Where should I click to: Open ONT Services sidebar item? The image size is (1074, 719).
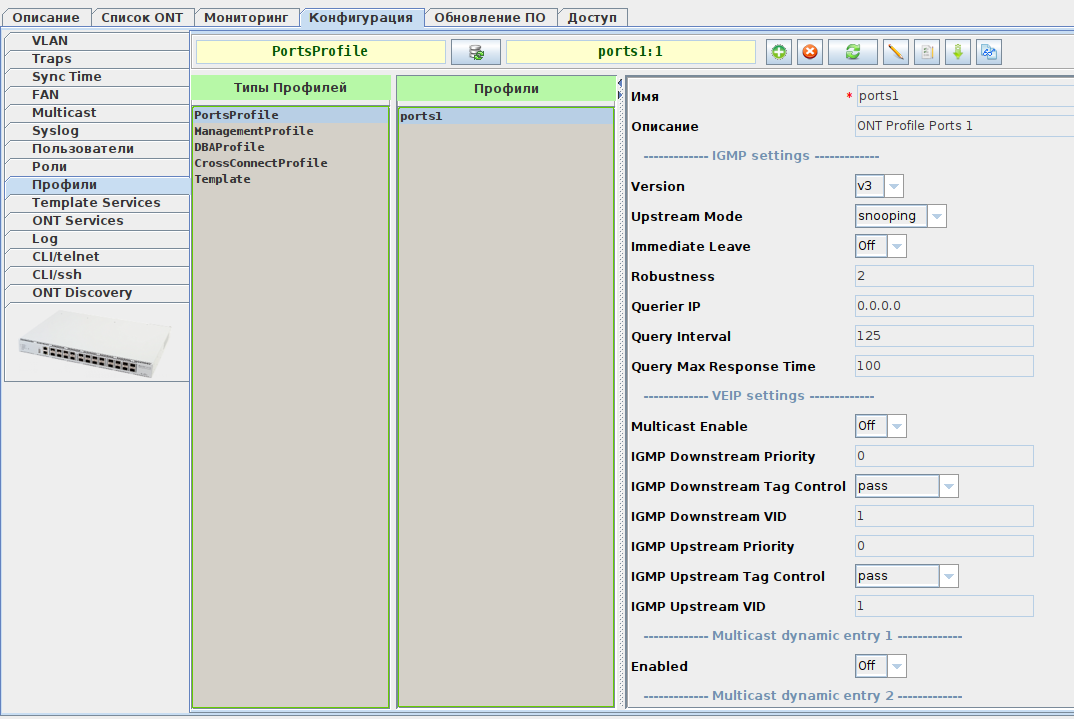tap(97, 220)
